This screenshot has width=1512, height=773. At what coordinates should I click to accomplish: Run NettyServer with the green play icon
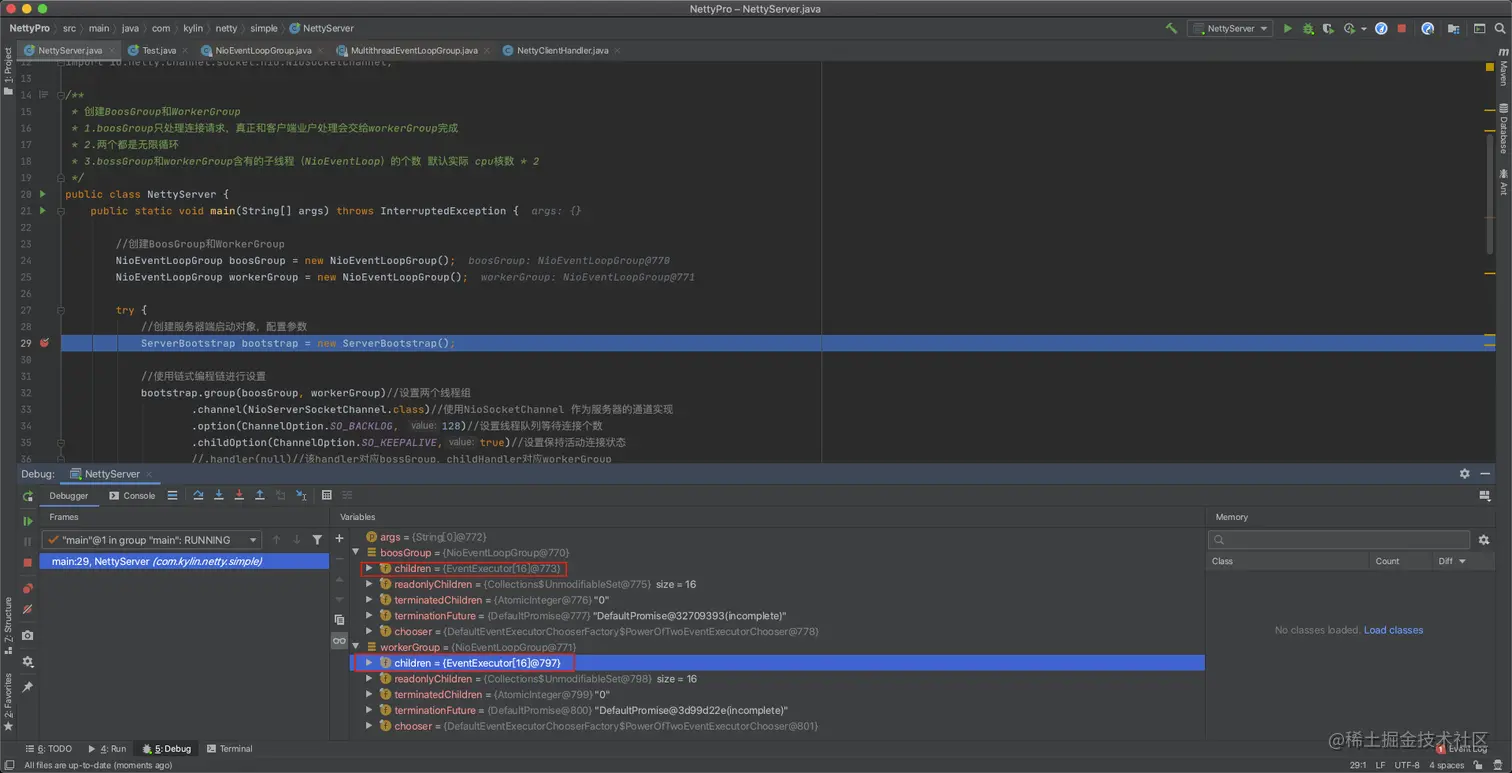tap(1288, 28)
